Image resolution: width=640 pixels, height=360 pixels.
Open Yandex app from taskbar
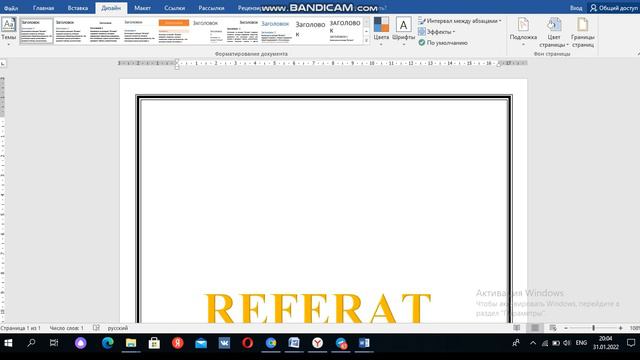tap(178, 343)
